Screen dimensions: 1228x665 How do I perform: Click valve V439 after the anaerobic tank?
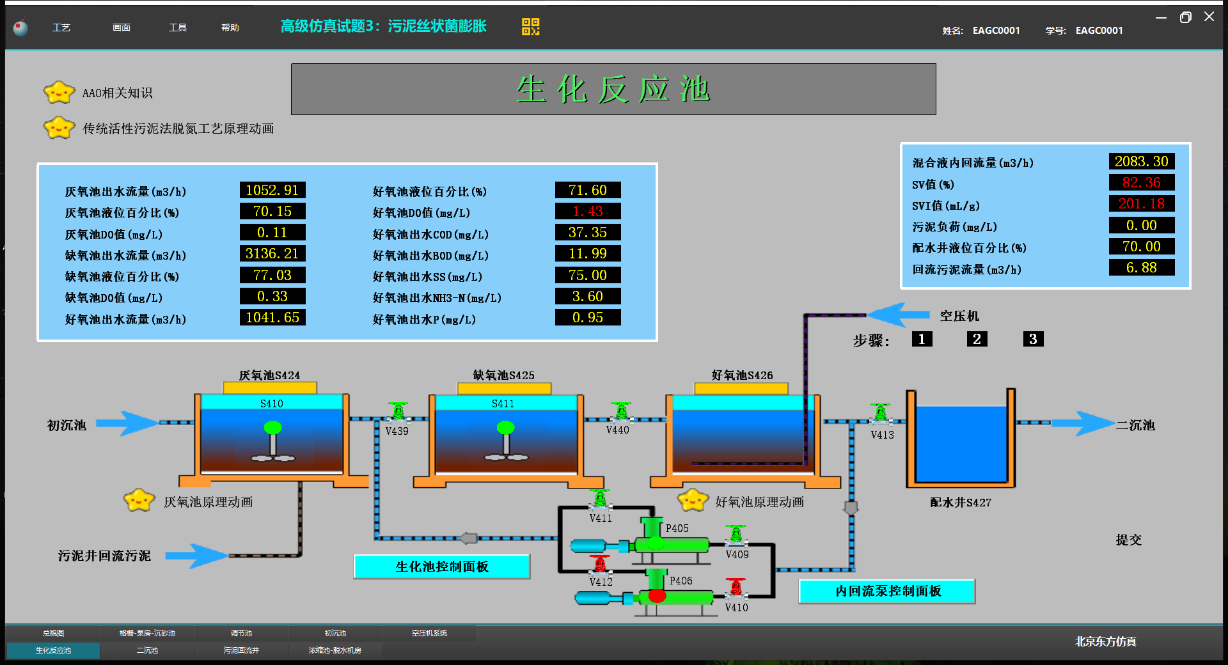click(398, 412)
